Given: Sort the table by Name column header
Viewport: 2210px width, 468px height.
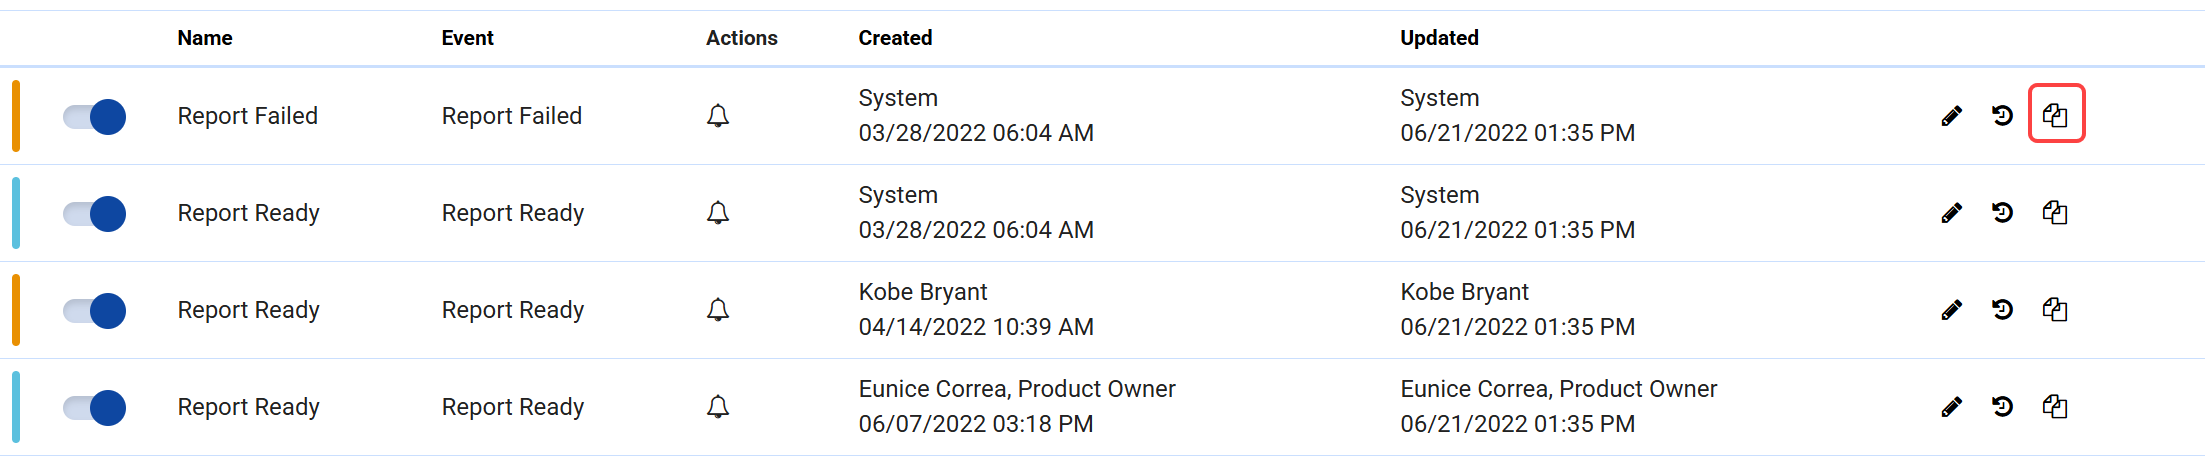Looking at the screenshot, I should coord(205,38).
